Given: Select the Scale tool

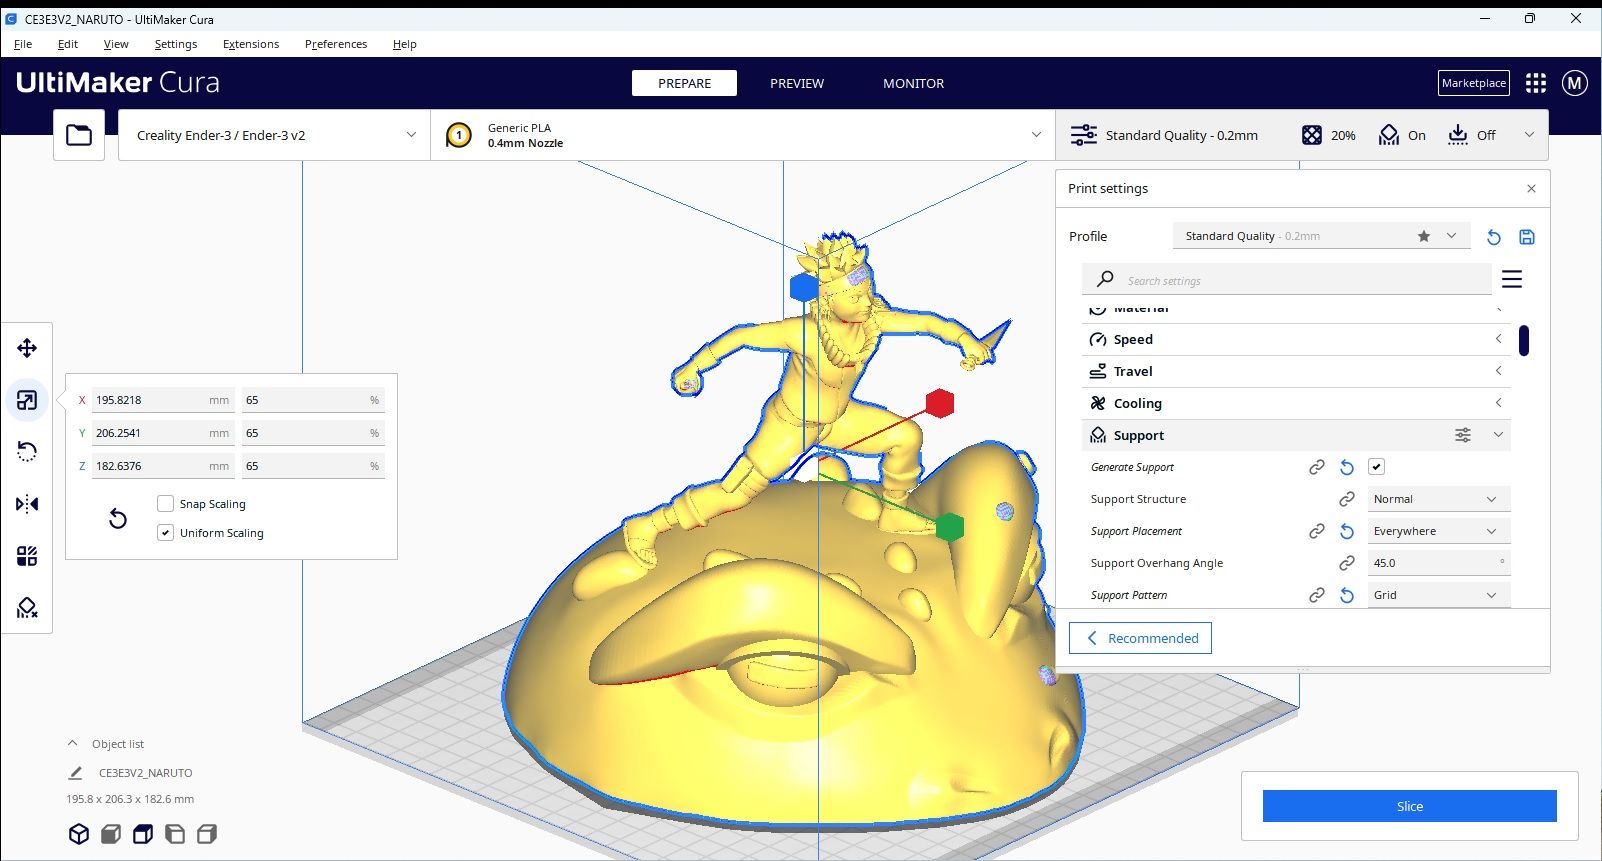Looking at the screenshot, I should pos(27,400).
